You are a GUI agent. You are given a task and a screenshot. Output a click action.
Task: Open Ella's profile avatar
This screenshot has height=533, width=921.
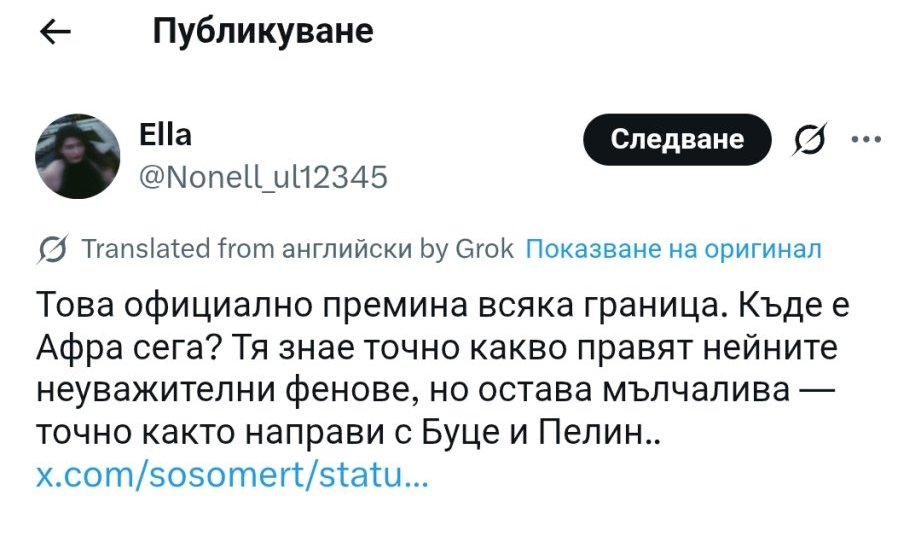pos(78,155)
